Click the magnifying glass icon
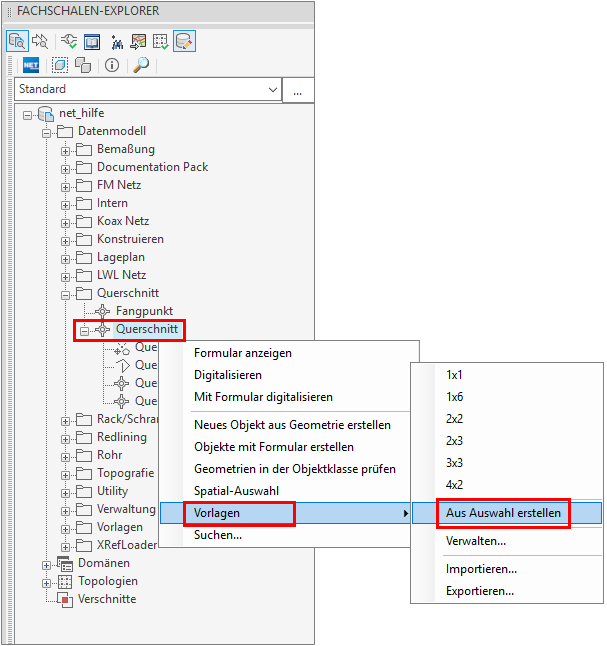The width and height of the screenshot is (607, 646). point(141,65)
